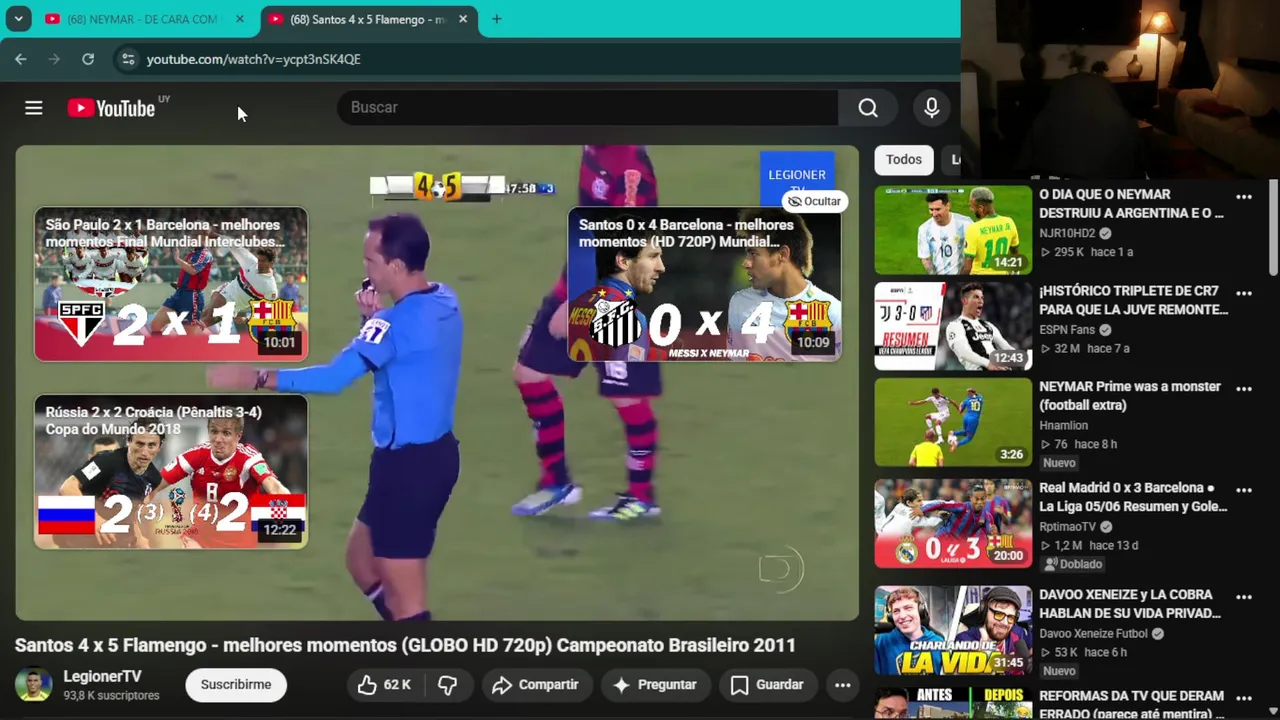This screenshot has height=720, width=1280.
Task: Open REFORMAS DA TV QUE DERAM video title
Action: (1130, 705)
